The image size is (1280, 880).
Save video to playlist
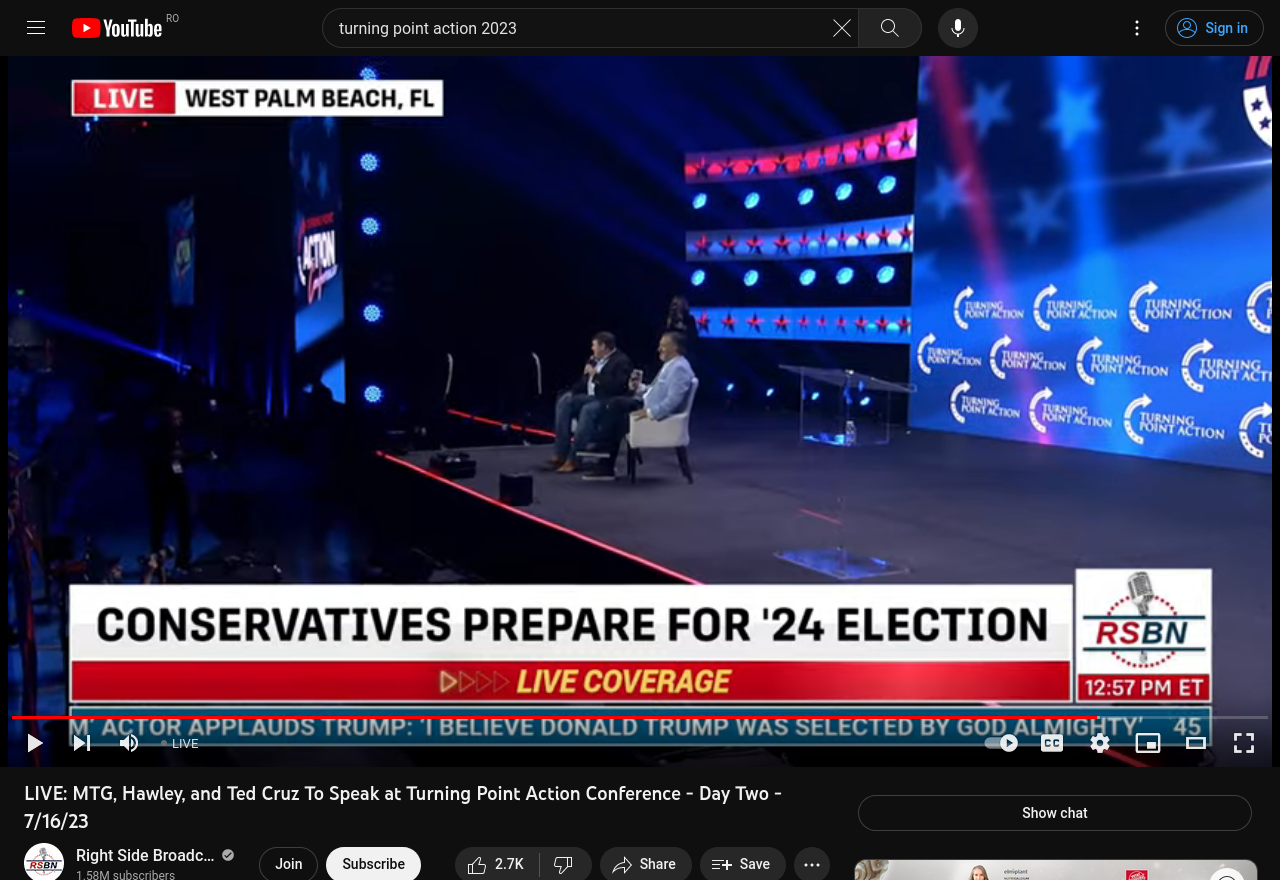(x=742, y=864)
